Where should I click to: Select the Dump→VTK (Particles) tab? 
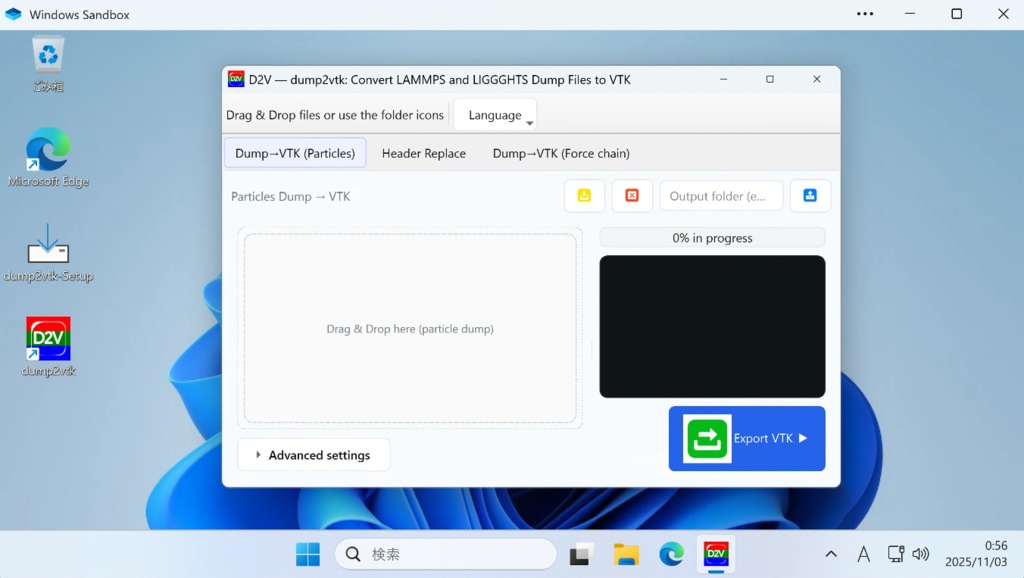coord(295,153)
